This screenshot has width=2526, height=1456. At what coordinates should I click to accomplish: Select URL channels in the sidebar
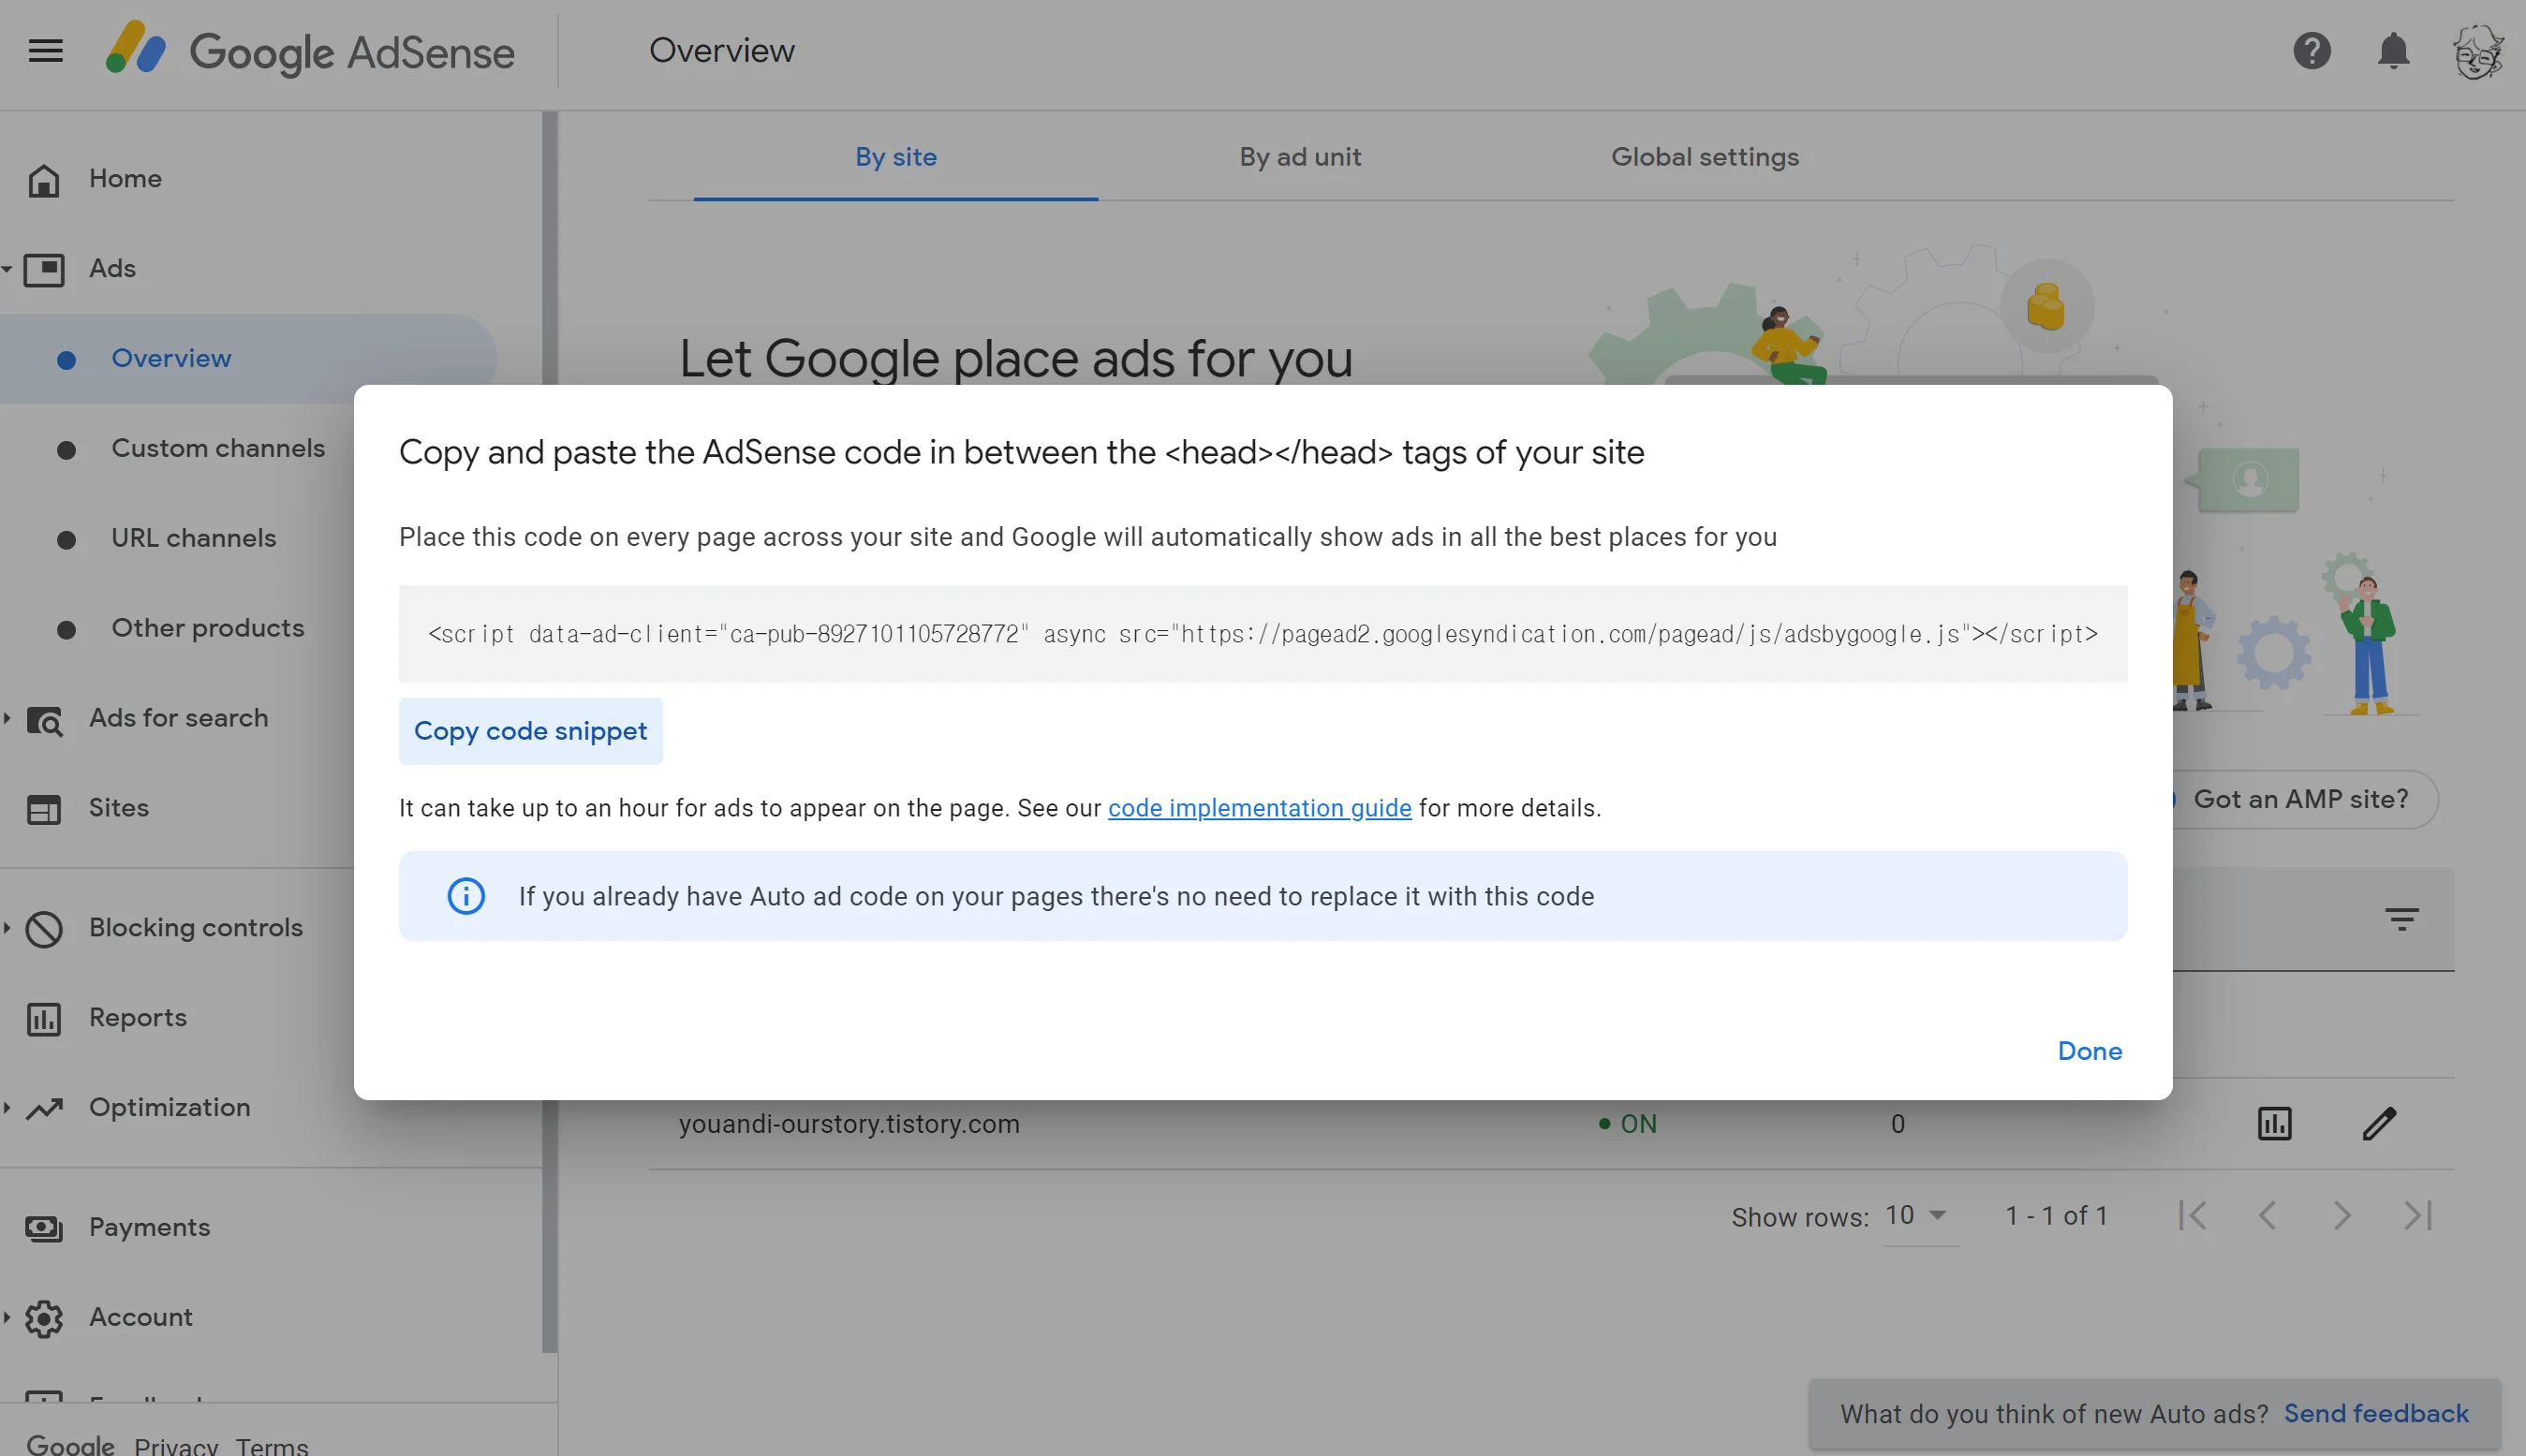point(194,538)
